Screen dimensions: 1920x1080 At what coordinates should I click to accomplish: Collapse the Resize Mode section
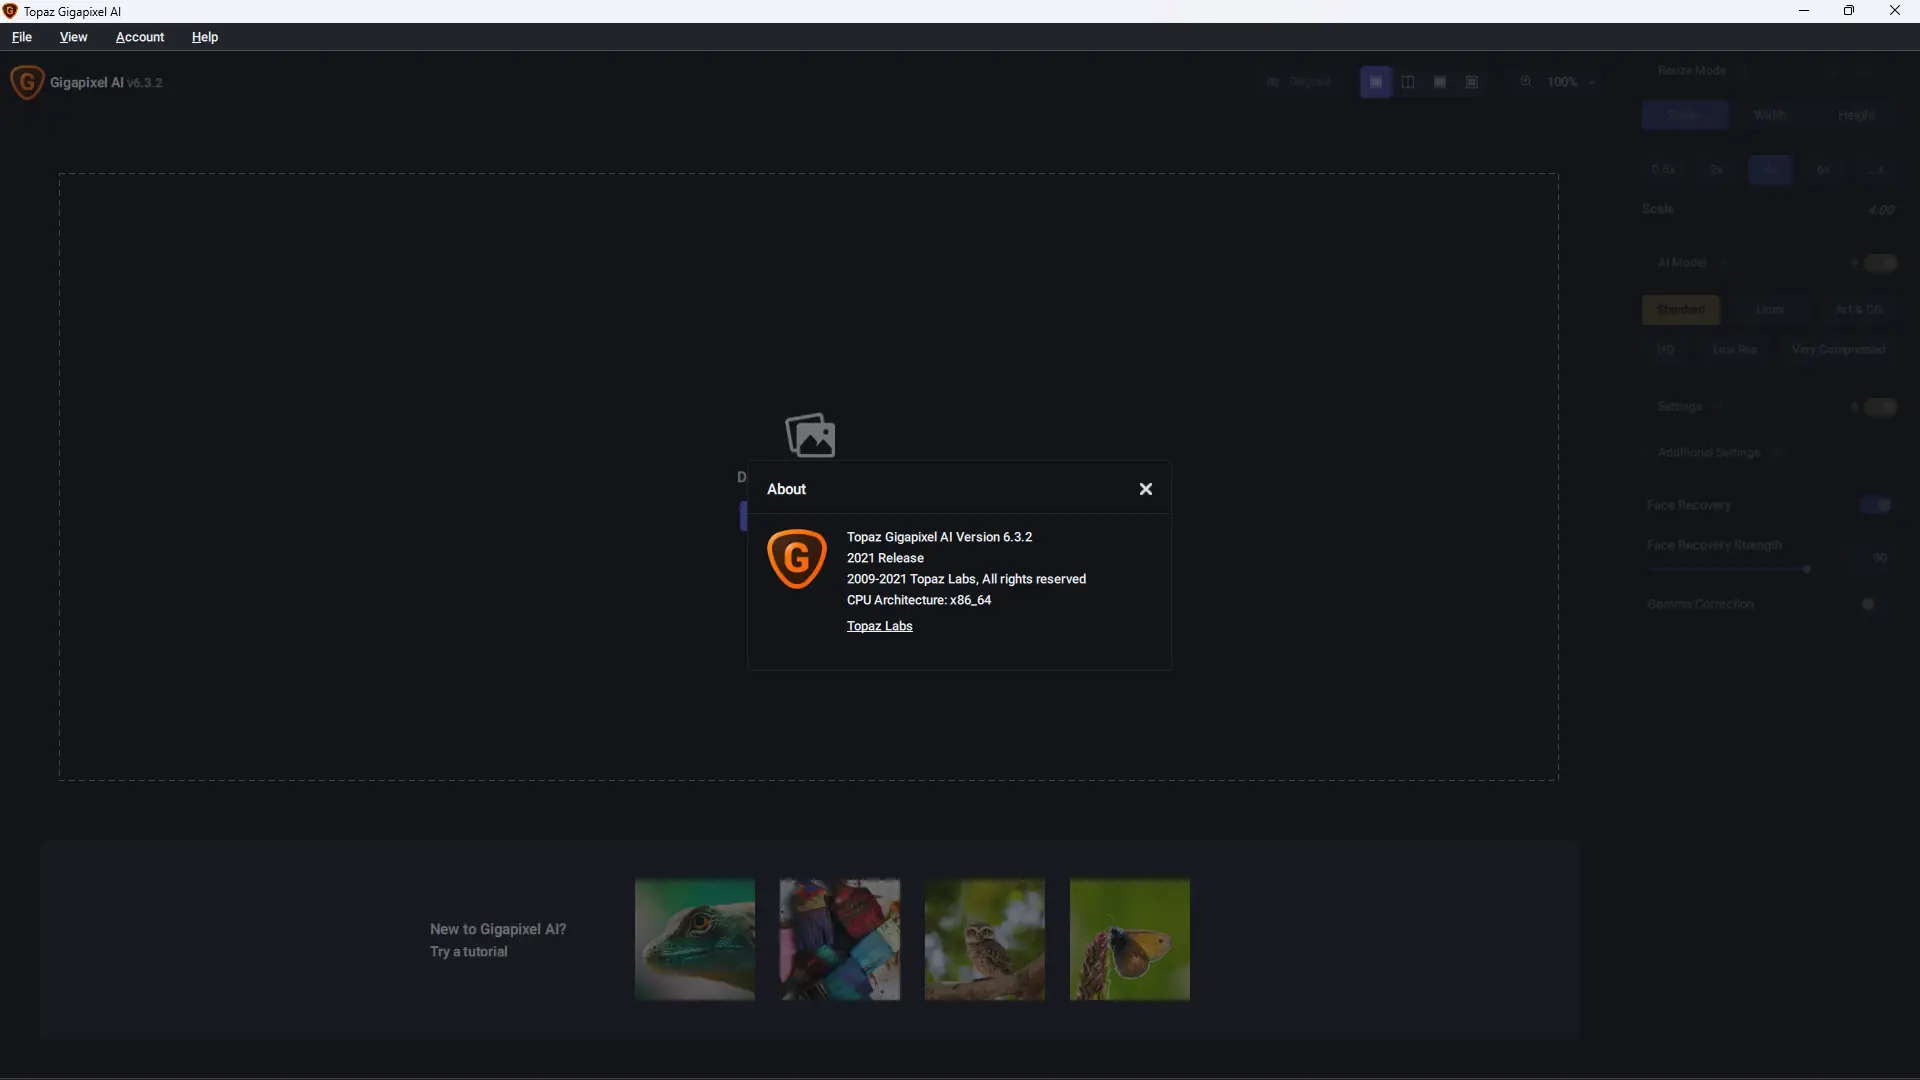coord(1691,71)
